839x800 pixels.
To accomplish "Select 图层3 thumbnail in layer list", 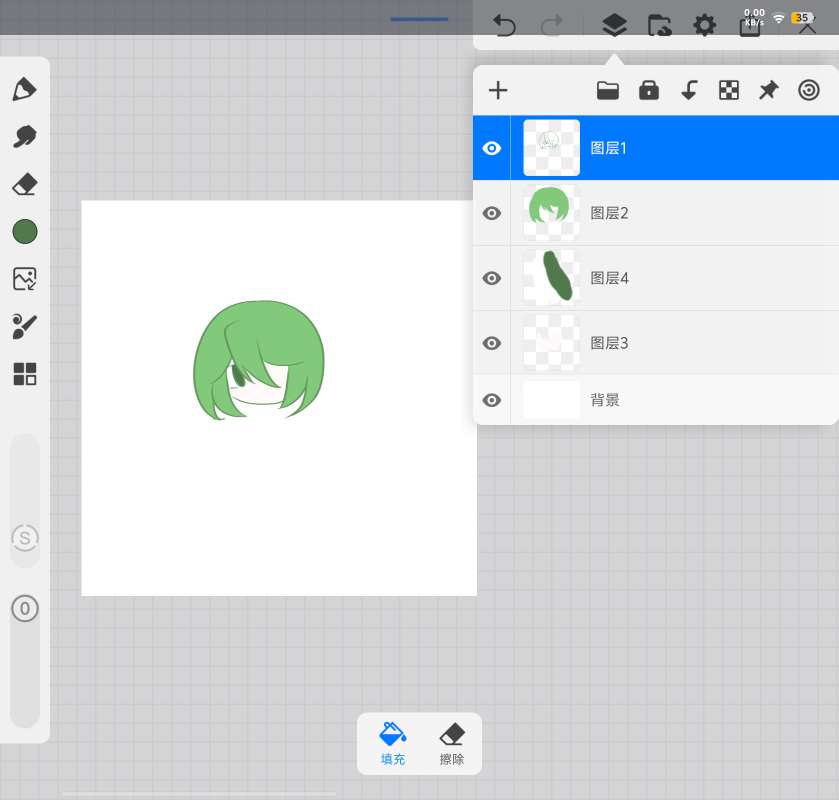I will point(551,343).
